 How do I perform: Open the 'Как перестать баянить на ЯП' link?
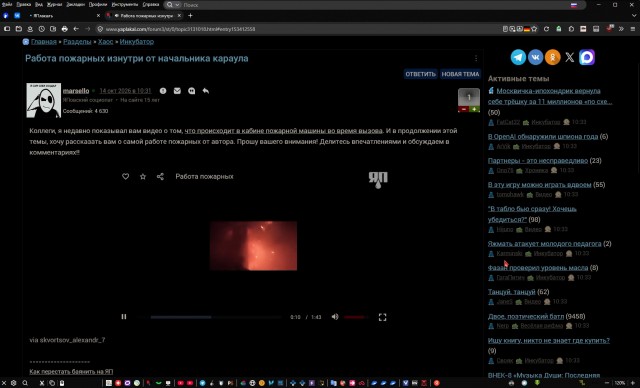point(71,372)
